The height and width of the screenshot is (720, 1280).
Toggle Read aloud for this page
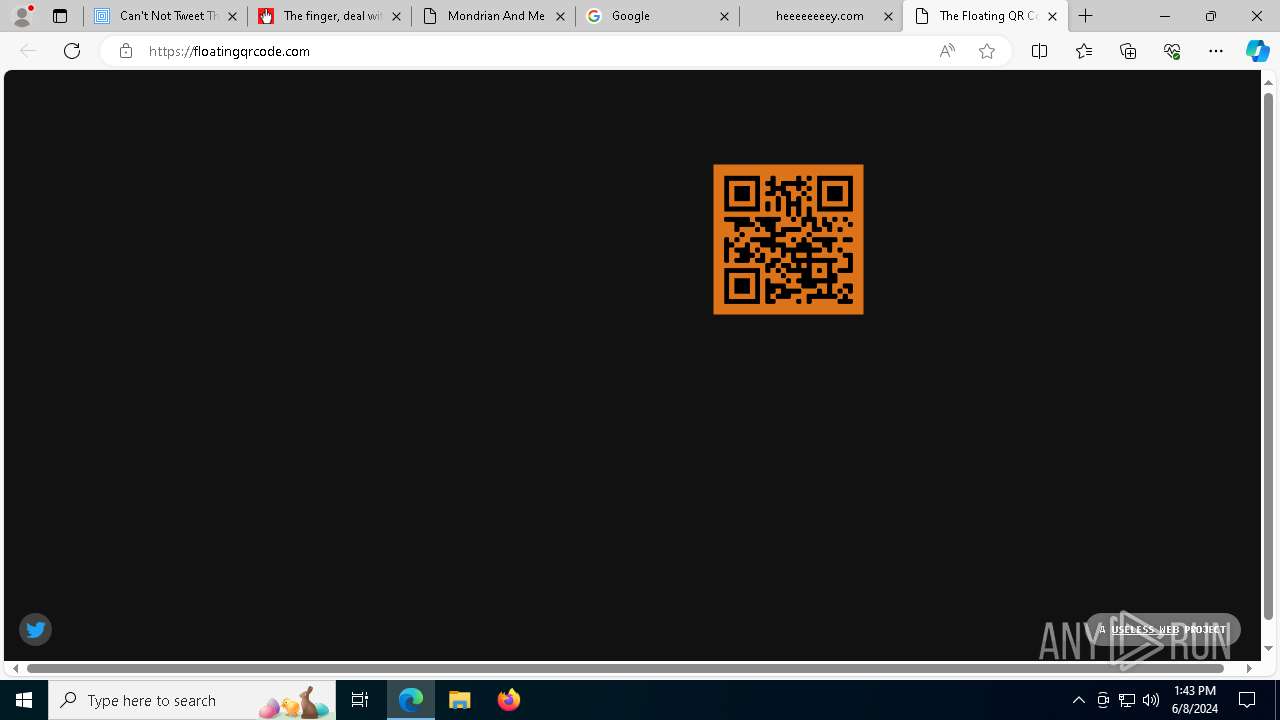coord(947,51)
